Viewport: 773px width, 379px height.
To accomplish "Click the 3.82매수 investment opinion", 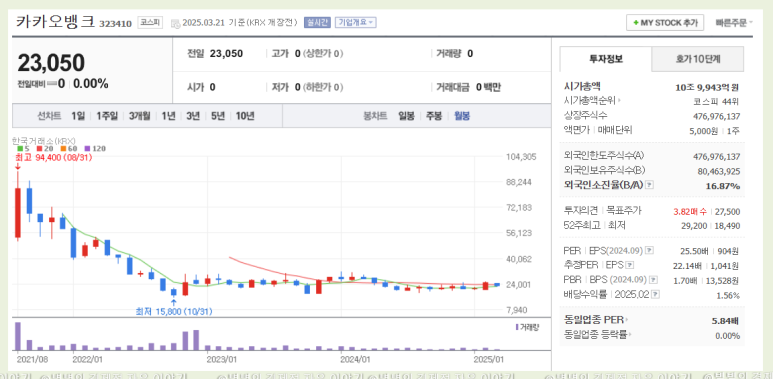I will pos(690,211).
